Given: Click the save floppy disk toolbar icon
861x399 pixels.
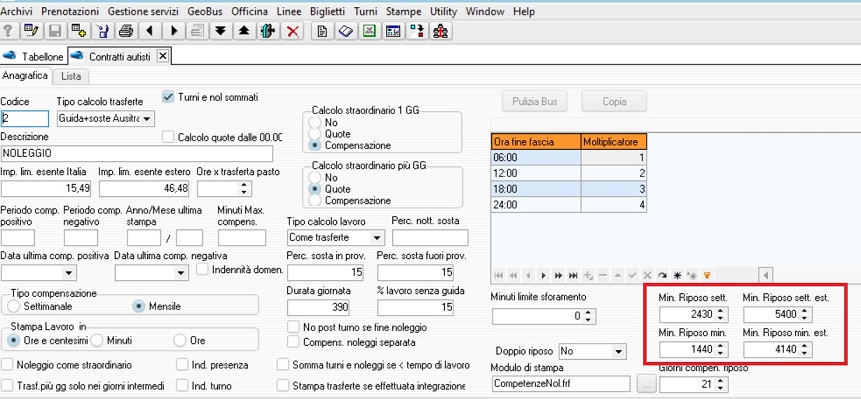Looking at the screenshot, I should [55, 31].
